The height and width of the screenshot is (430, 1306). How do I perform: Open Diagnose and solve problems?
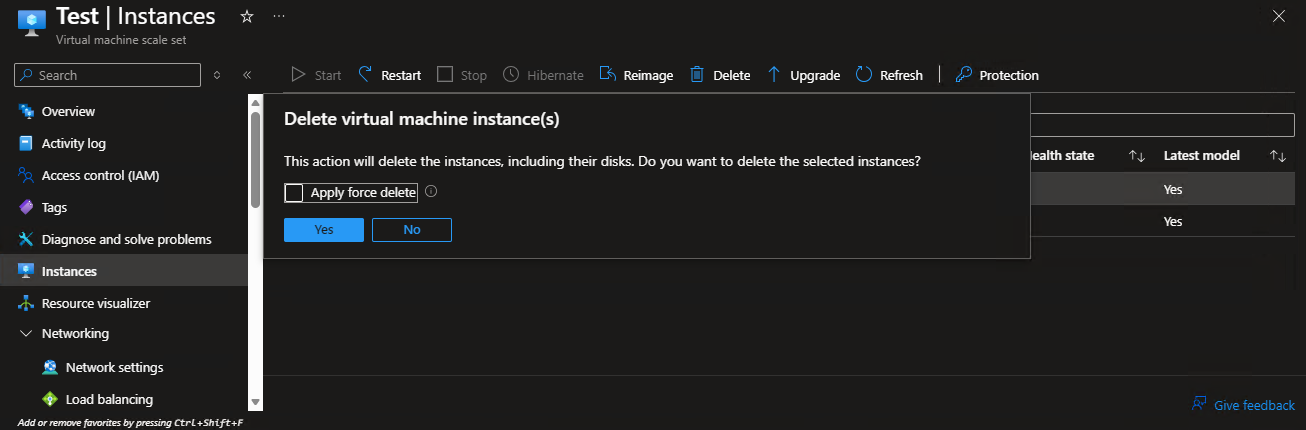[124, 239]
